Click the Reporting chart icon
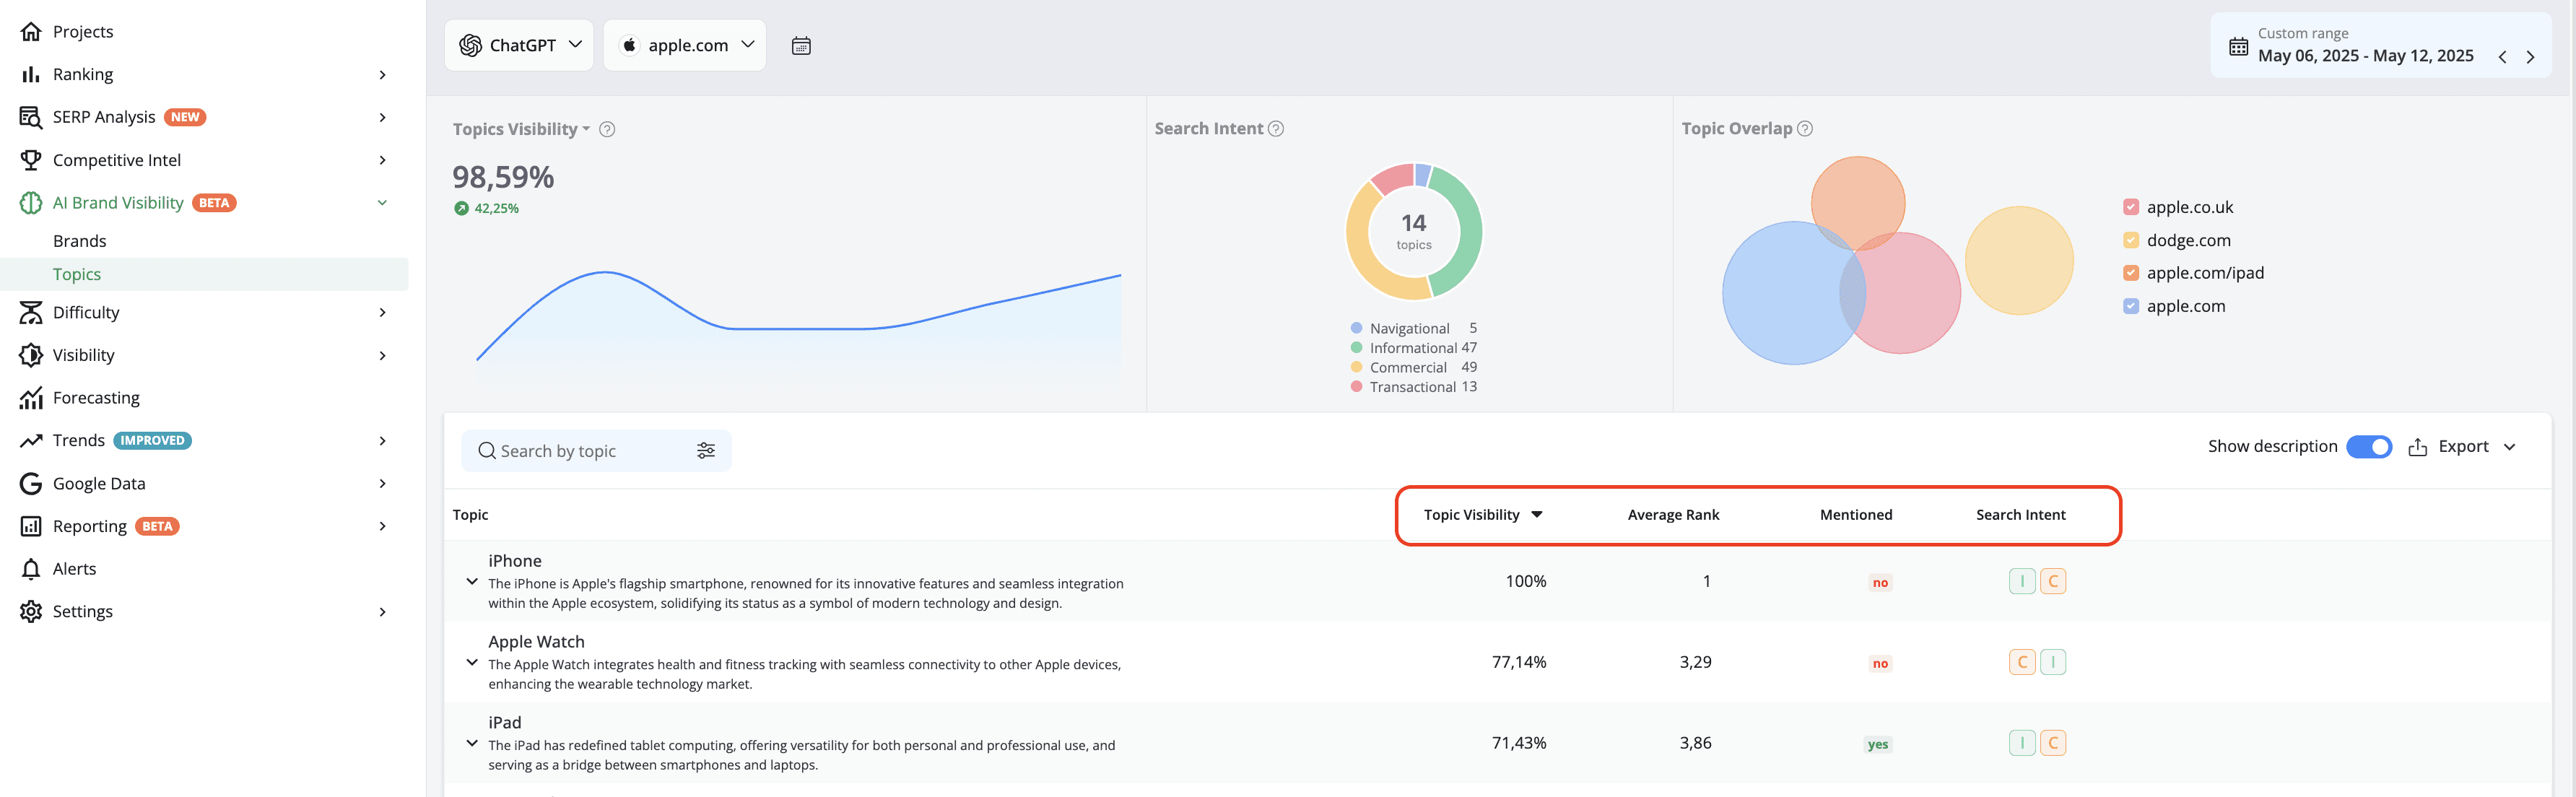This screenshot has height=797, width=2576. [x=31, y=526]
